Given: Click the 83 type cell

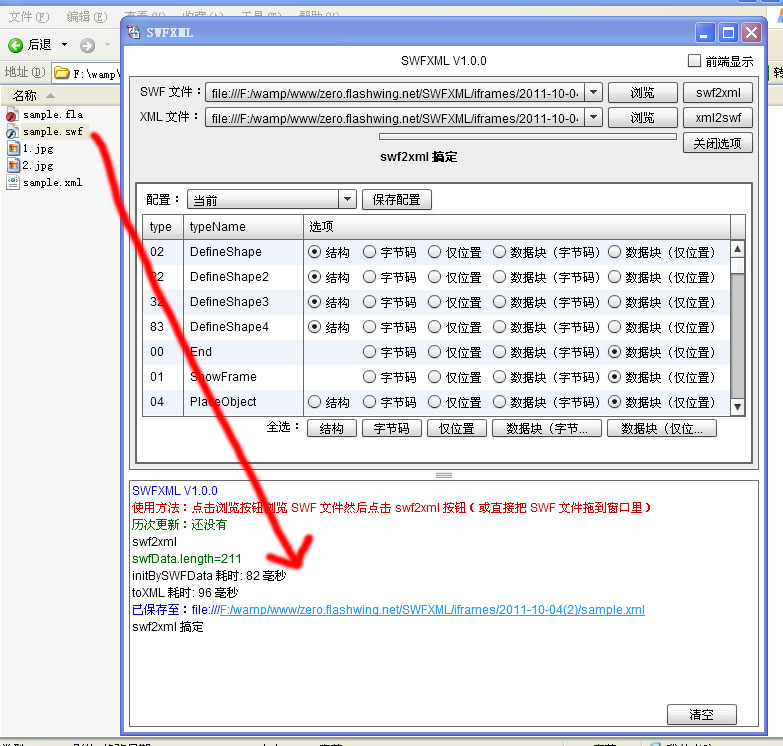Looking at the screenshot, I should pyautogui.click(x=163, y=327).
